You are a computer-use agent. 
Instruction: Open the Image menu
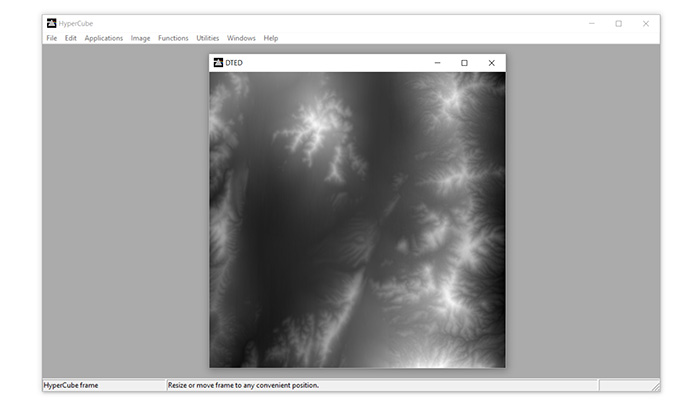click(141, 38)
